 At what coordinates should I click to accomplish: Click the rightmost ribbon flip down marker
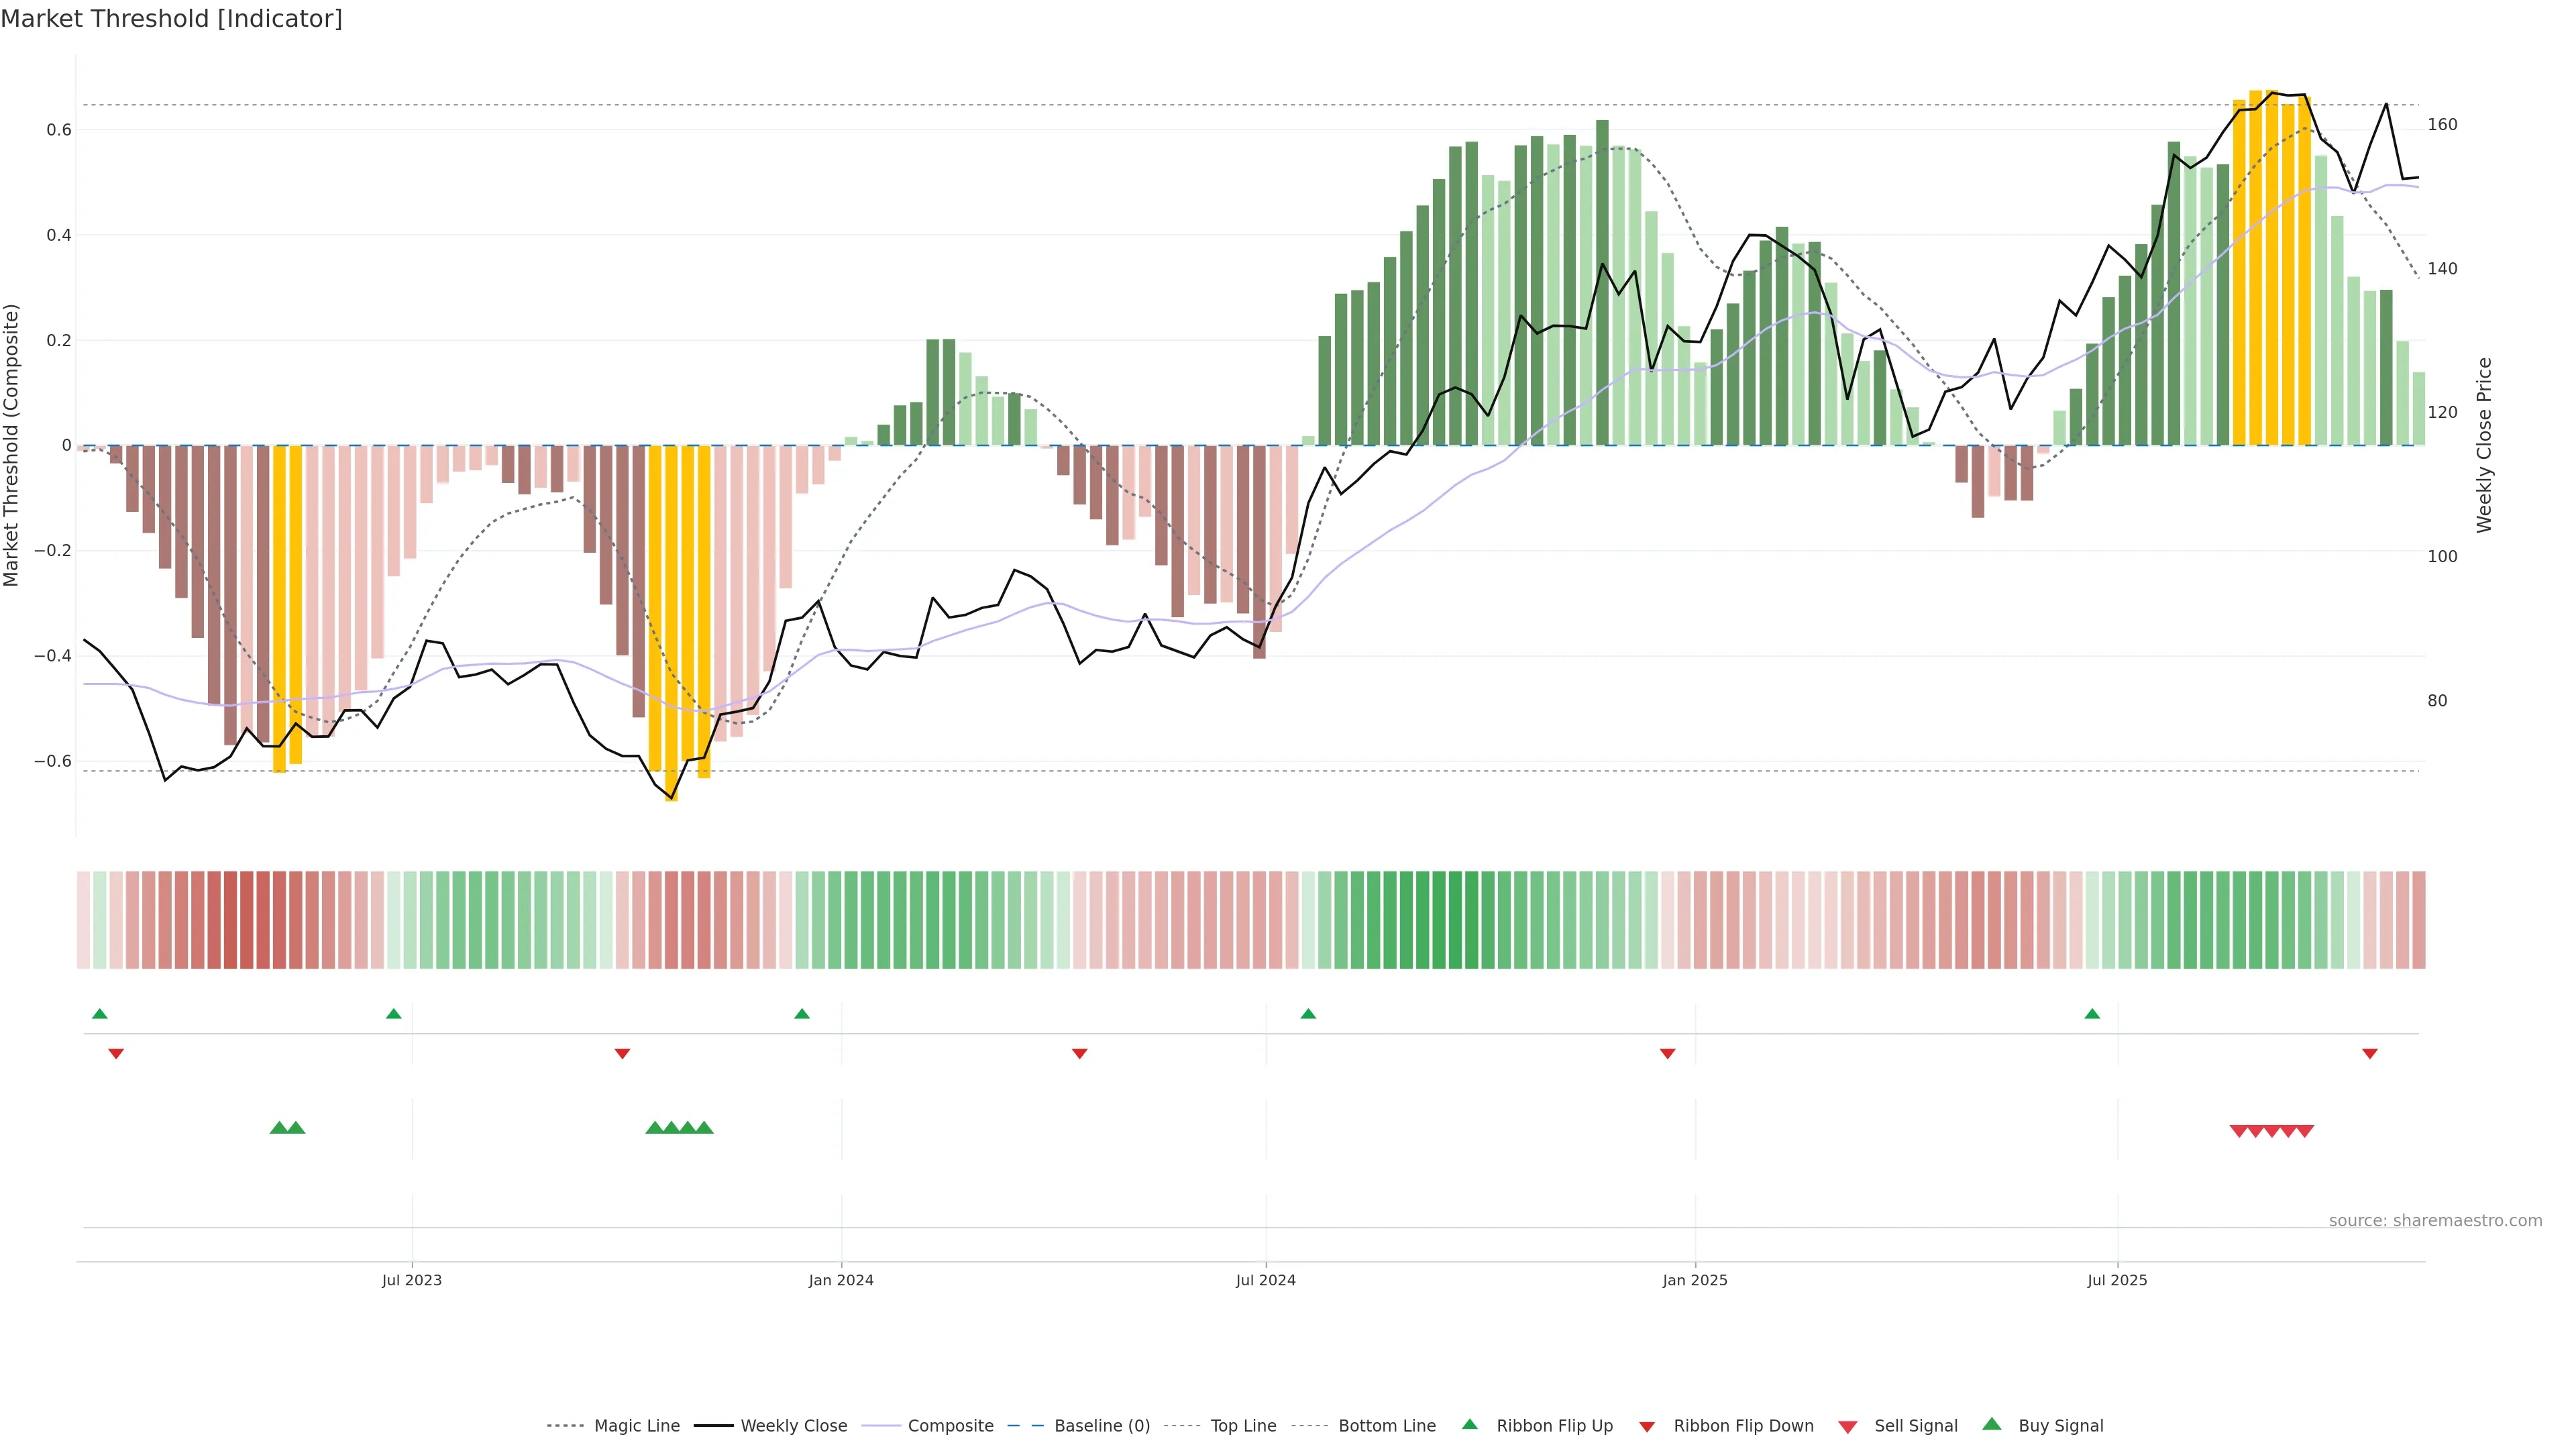2369,1054
